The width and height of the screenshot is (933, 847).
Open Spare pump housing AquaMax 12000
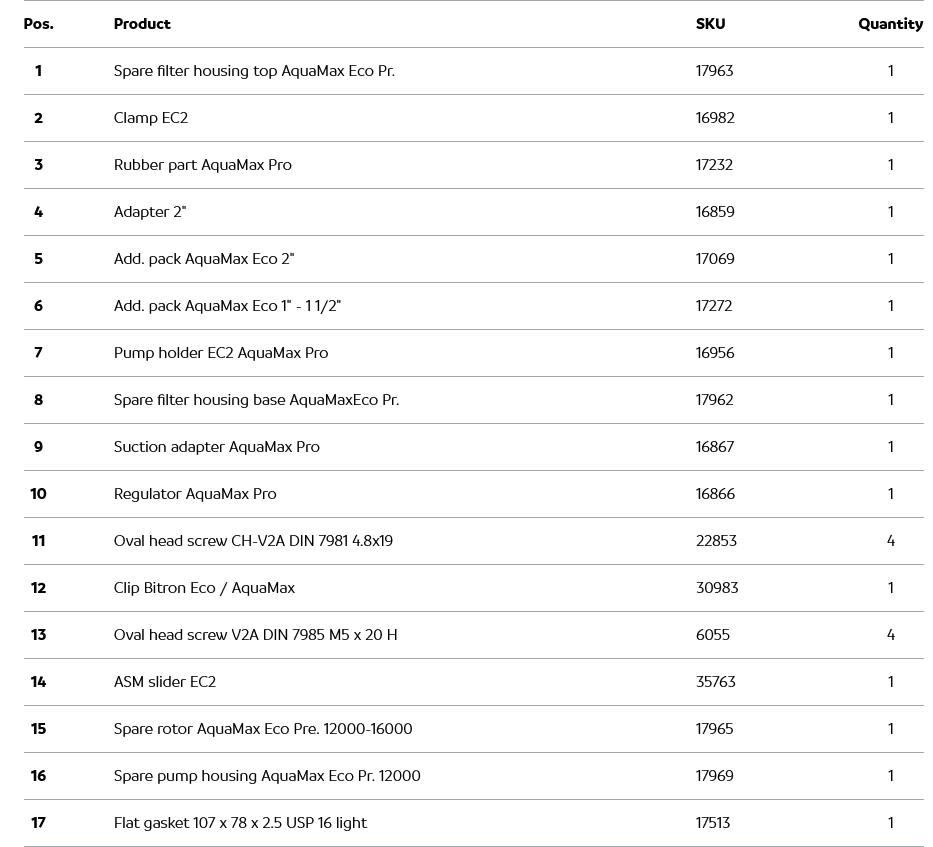point(267,776)
